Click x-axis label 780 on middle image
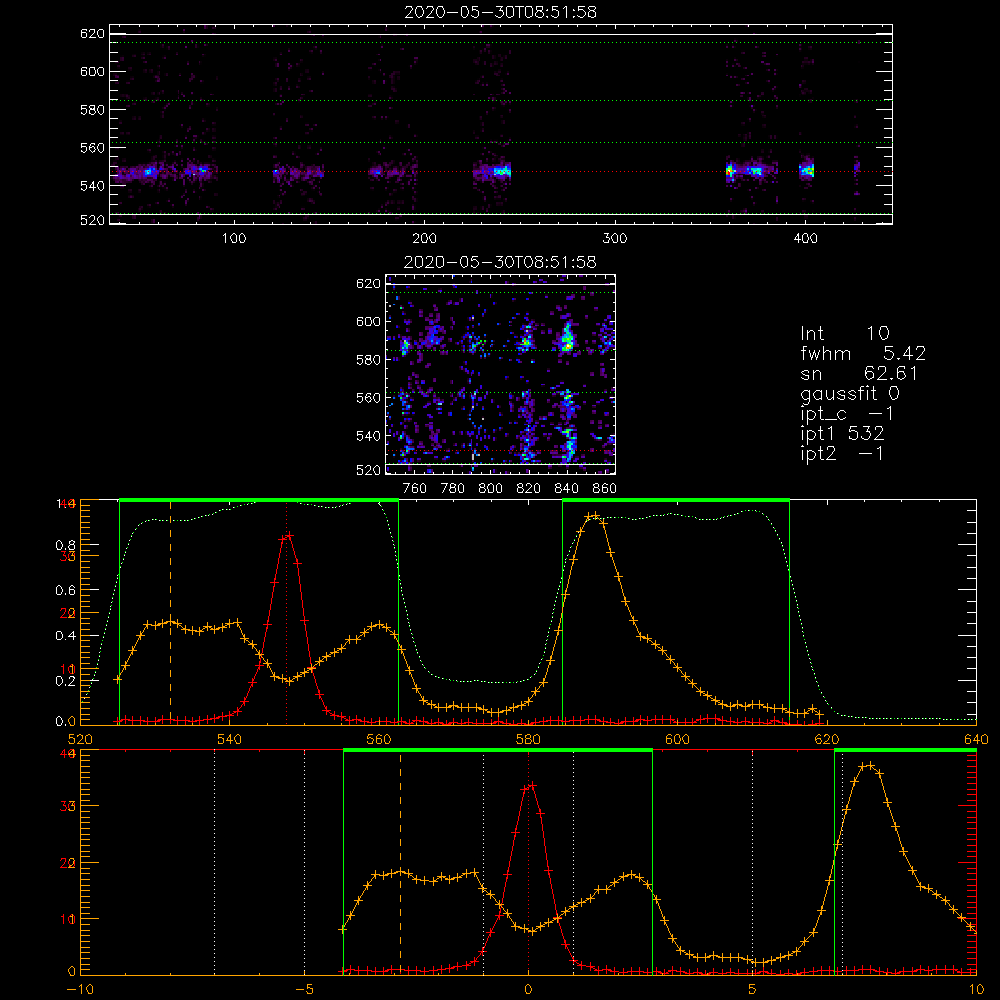Screen dimensions: 1000x1000 coord(453,489)
